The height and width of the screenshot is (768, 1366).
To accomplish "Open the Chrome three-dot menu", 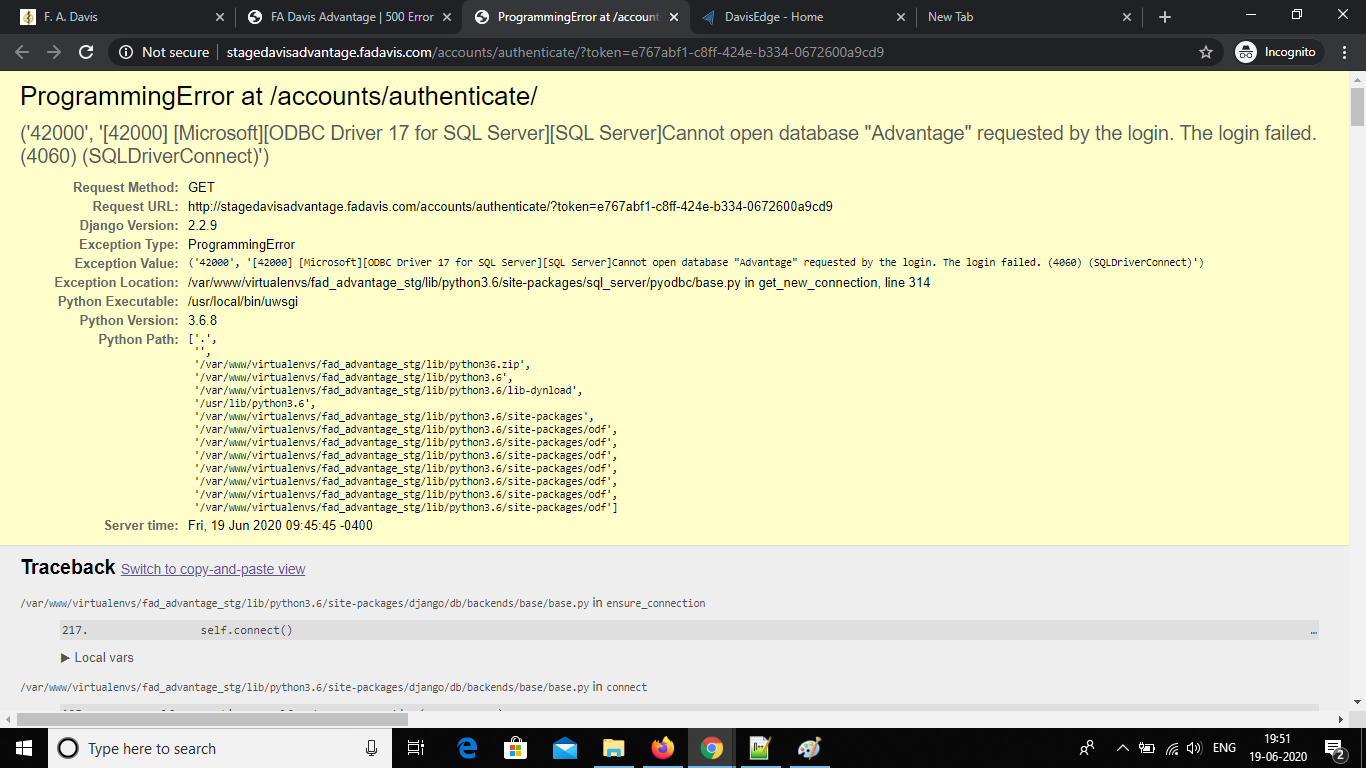I will [x=1345, y=52].
